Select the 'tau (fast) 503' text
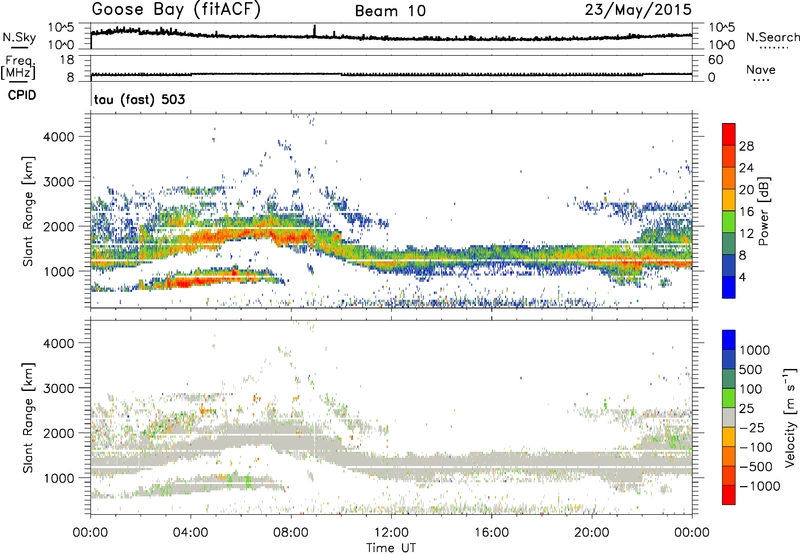Screen dimensions: 800x554 (x=139, y=99)
